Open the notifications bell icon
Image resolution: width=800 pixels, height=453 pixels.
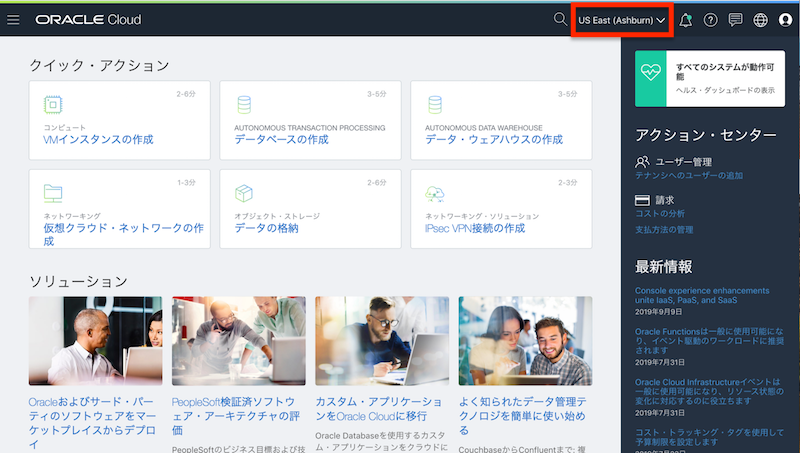tap(685, 19)
